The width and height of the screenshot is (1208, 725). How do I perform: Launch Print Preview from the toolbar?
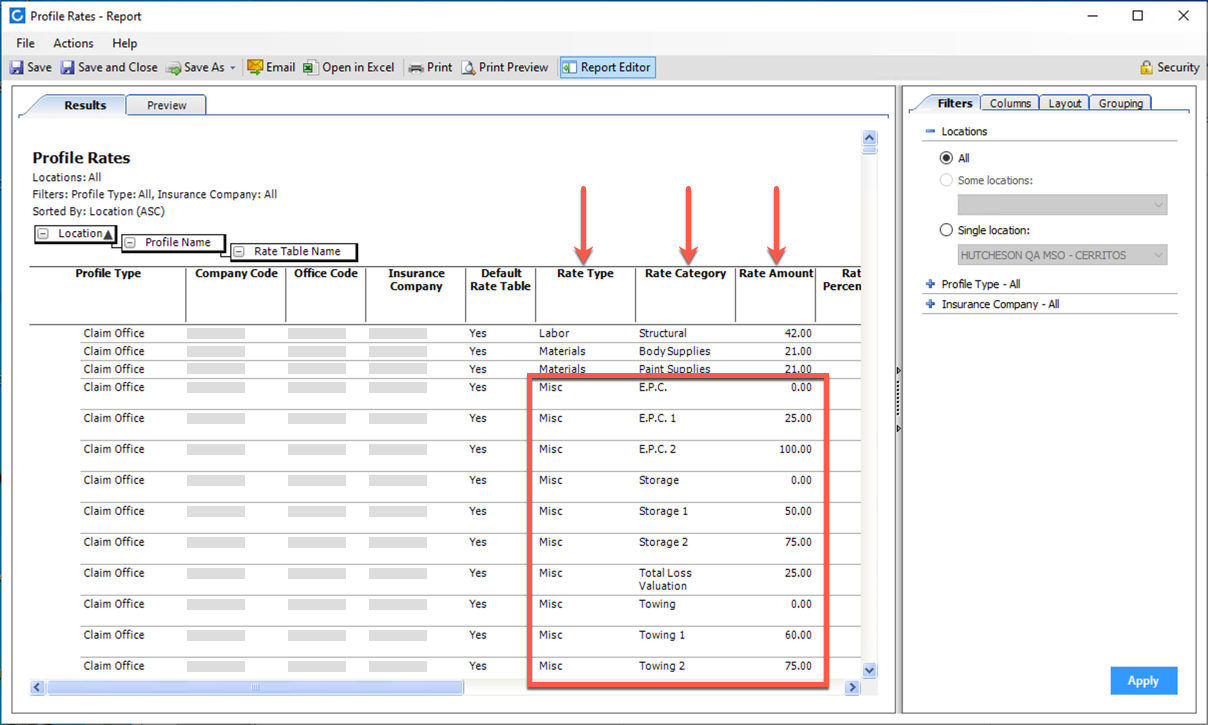point(505,67)
